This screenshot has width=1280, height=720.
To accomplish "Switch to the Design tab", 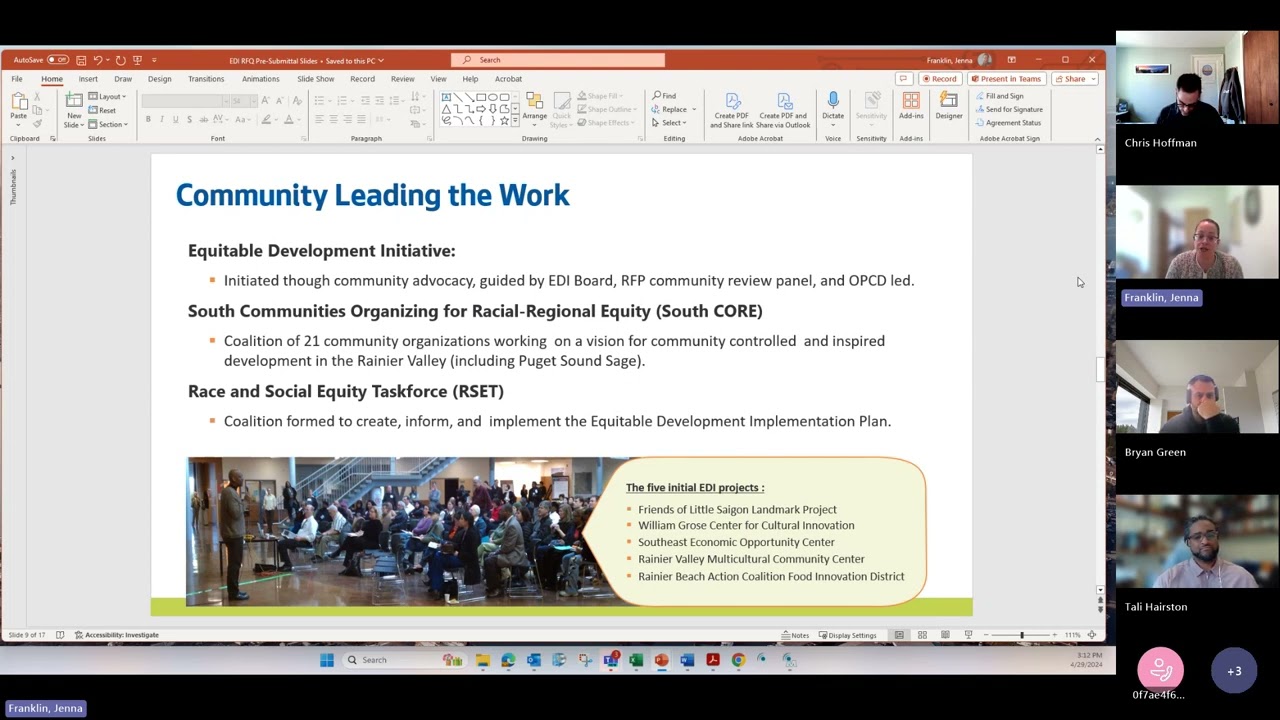I will [159, 79].
